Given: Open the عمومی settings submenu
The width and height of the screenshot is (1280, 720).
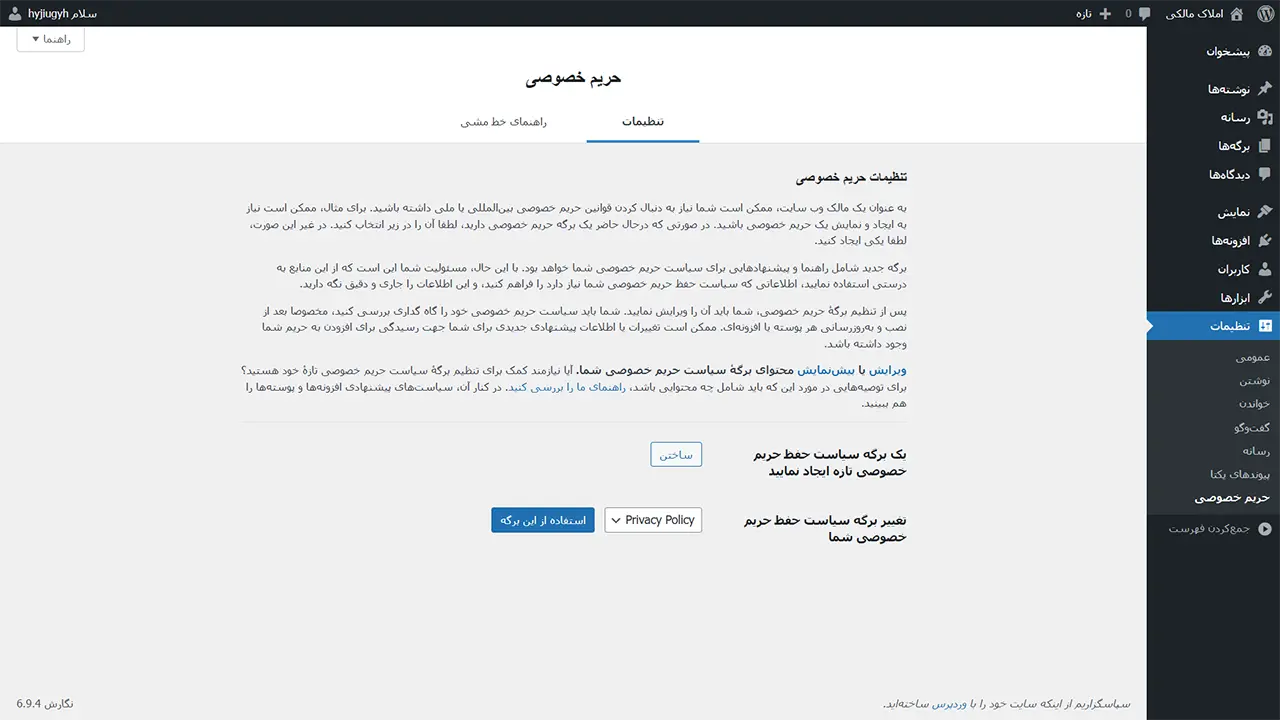Looking at the screenshot, I should pos(1252,358).
